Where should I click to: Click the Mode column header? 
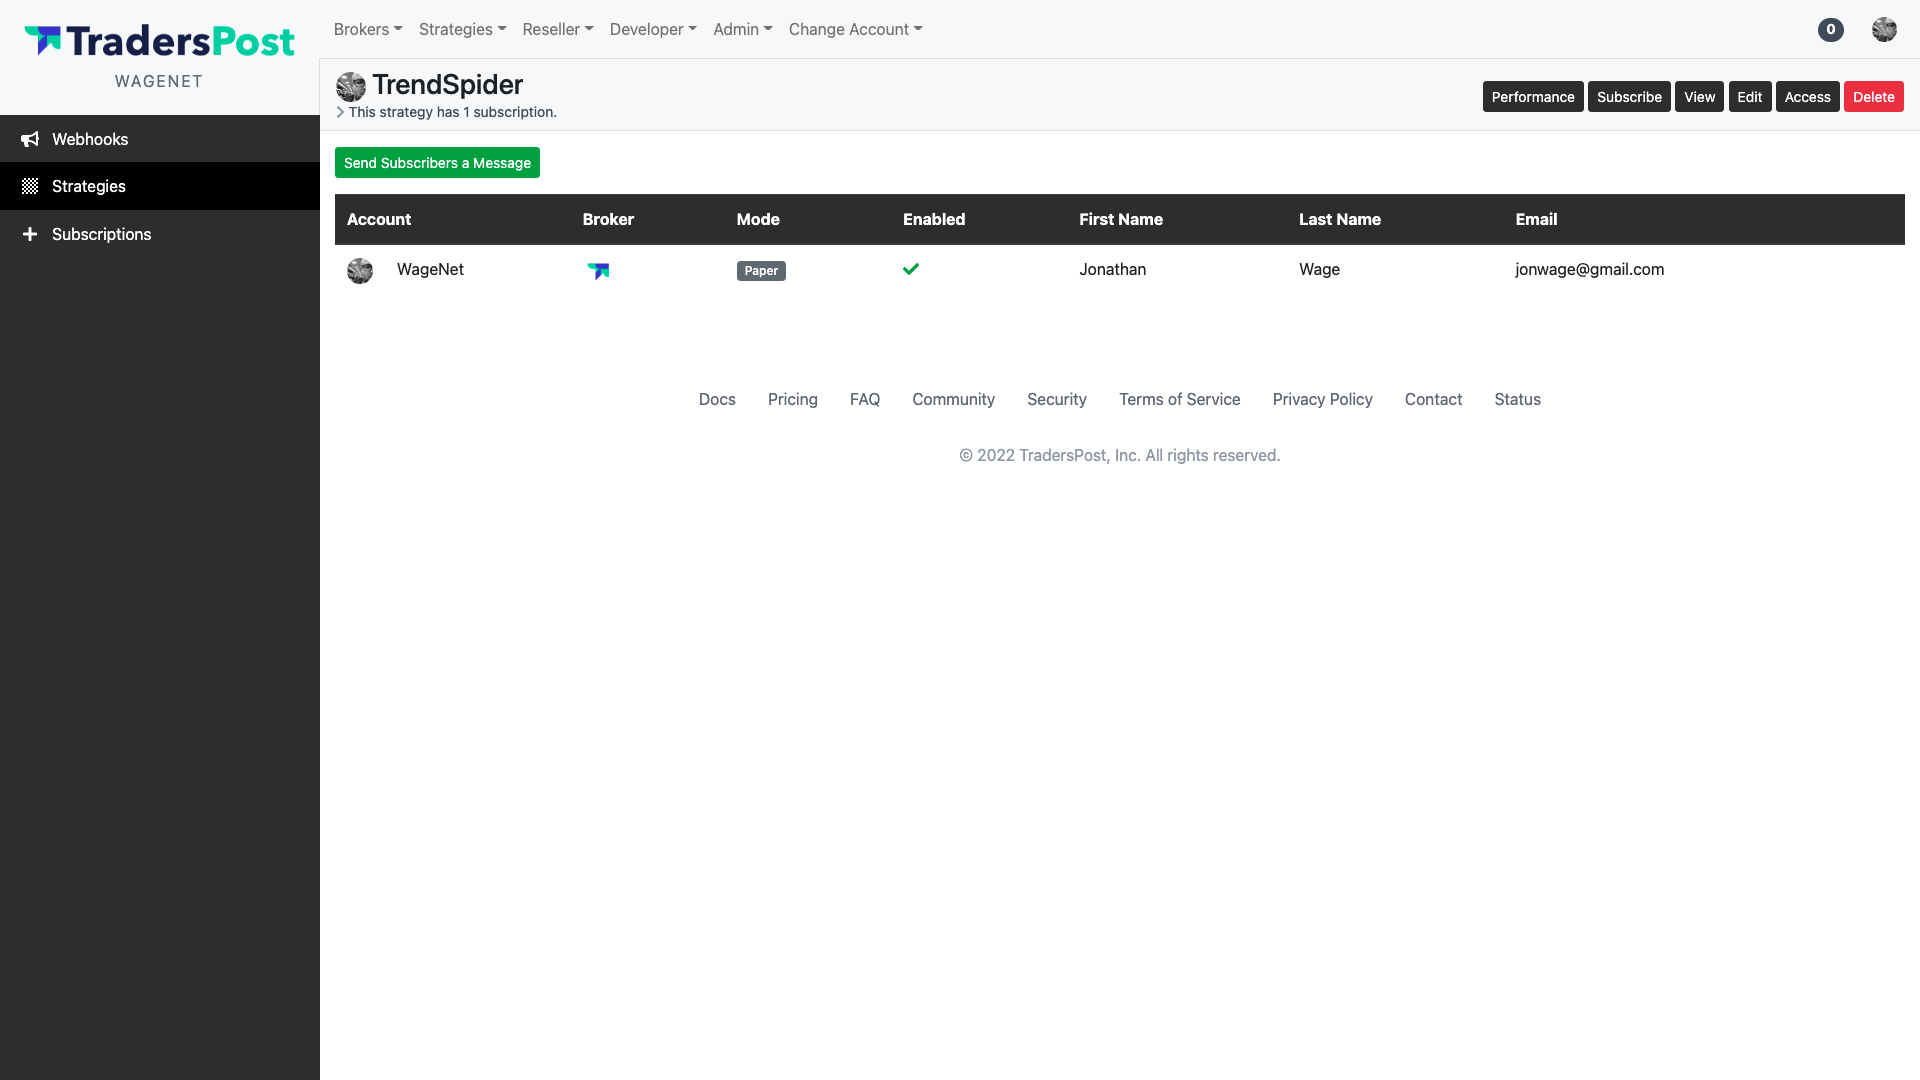tap(758, 219)
